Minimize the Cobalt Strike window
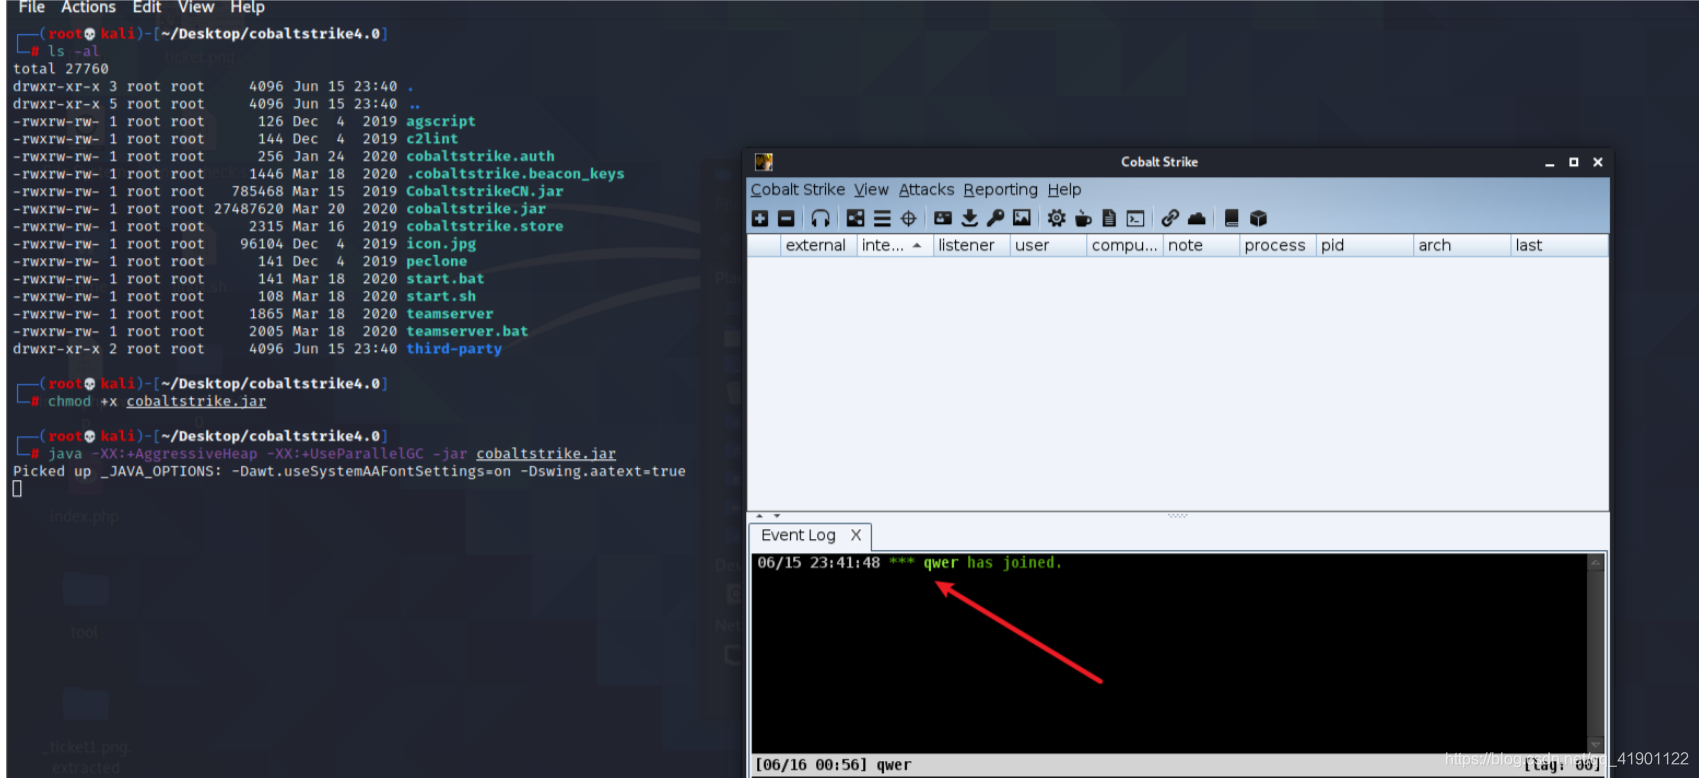The width and height of the screenshot is (1699, 778). click(1549, 162)
